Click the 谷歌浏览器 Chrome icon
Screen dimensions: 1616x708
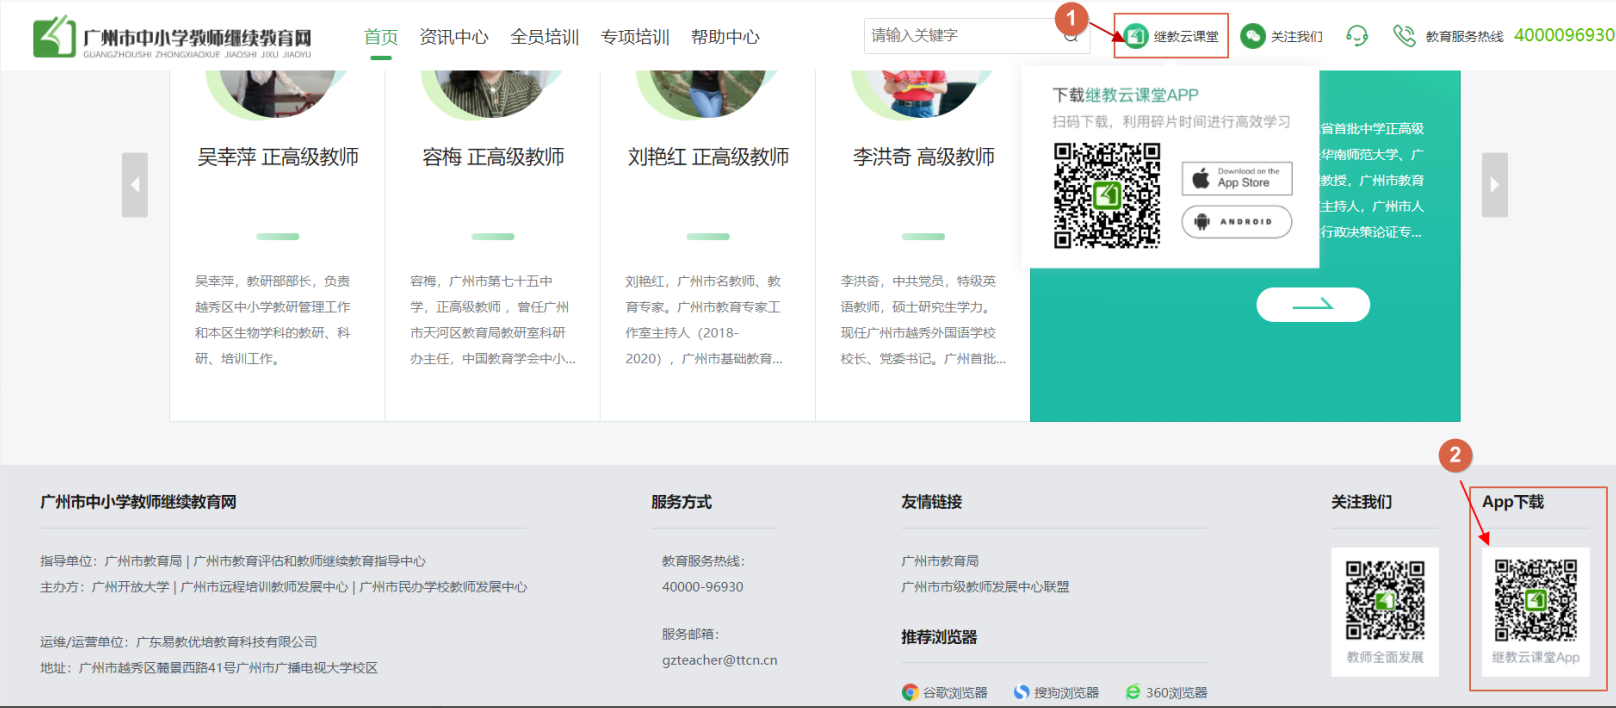pyautogui.click(x=910, y=692)
